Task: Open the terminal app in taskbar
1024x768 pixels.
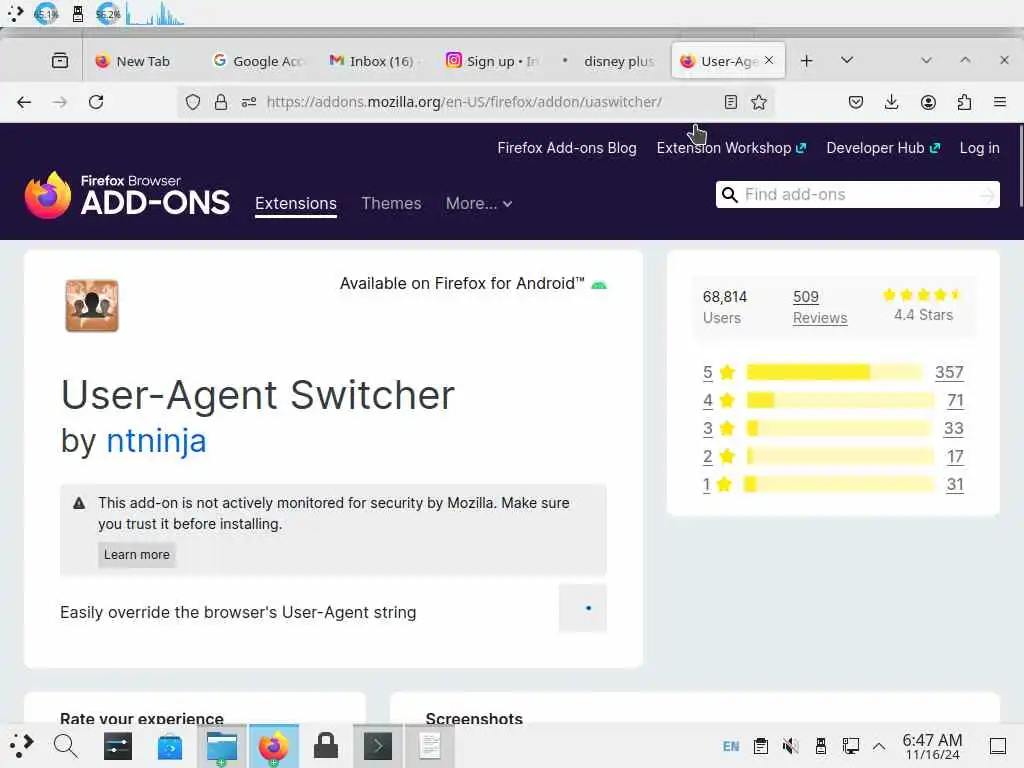Action: 378,746
